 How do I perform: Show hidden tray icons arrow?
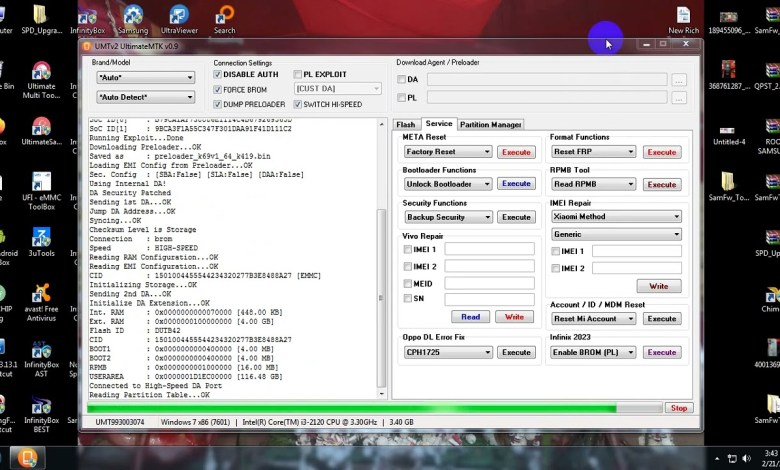tap(717, 459)
